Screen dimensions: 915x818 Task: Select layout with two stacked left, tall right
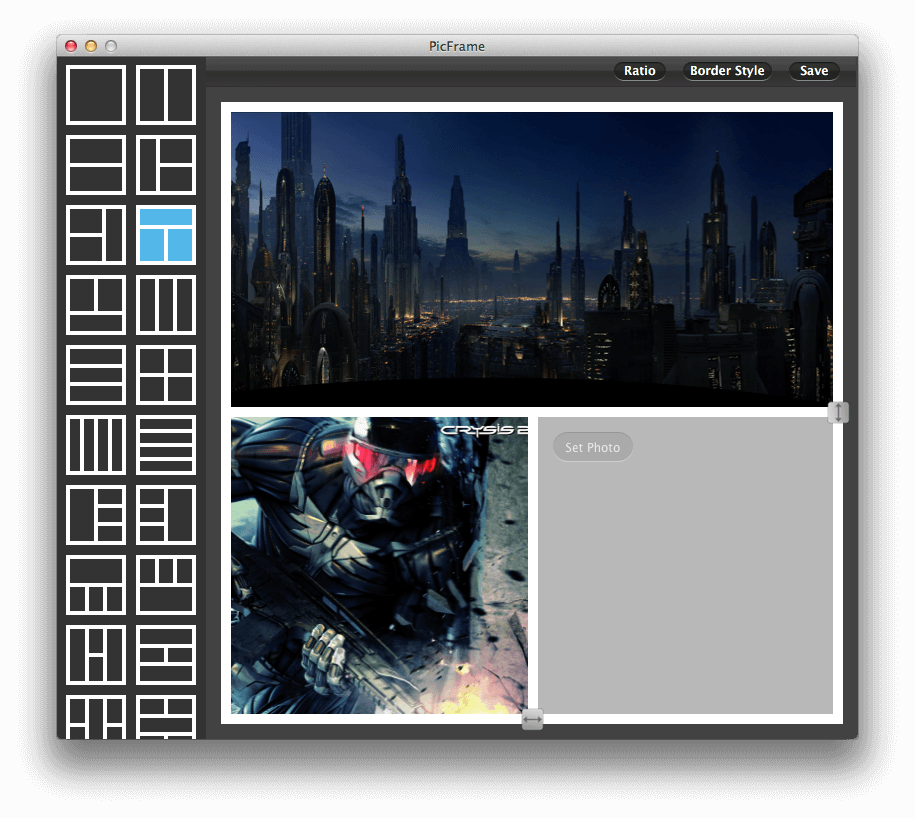point(96,235)
